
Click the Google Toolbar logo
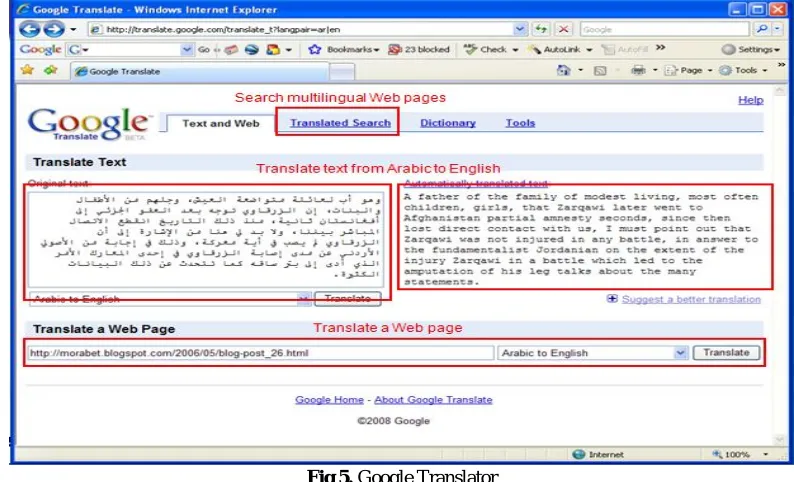[x=41, y=50]
